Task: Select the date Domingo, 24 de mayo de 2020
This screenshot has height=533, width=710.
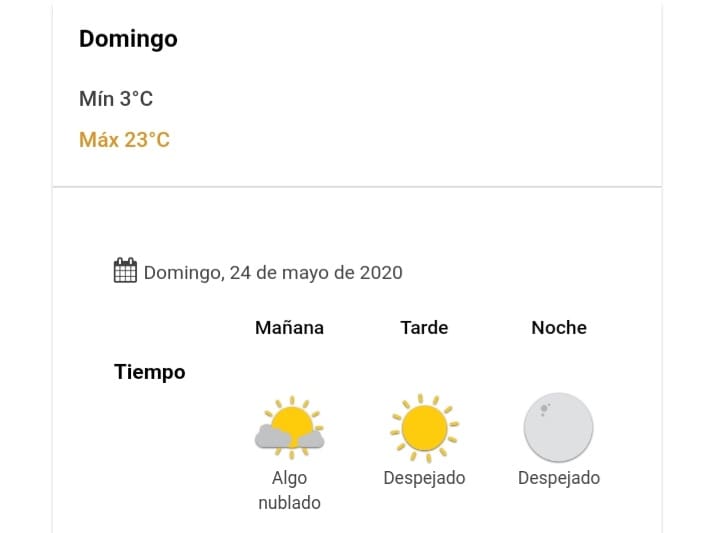Action: (273, 273)
